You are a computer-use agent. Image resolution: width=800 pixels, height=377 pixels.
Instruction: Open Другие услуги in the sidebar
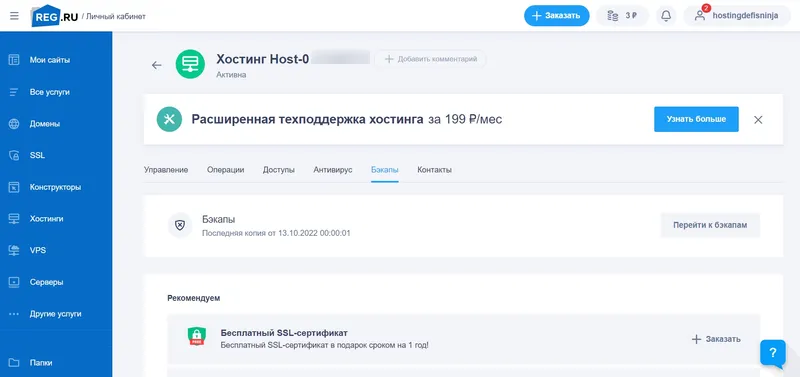pyautogui.click(x=56, y=314)
